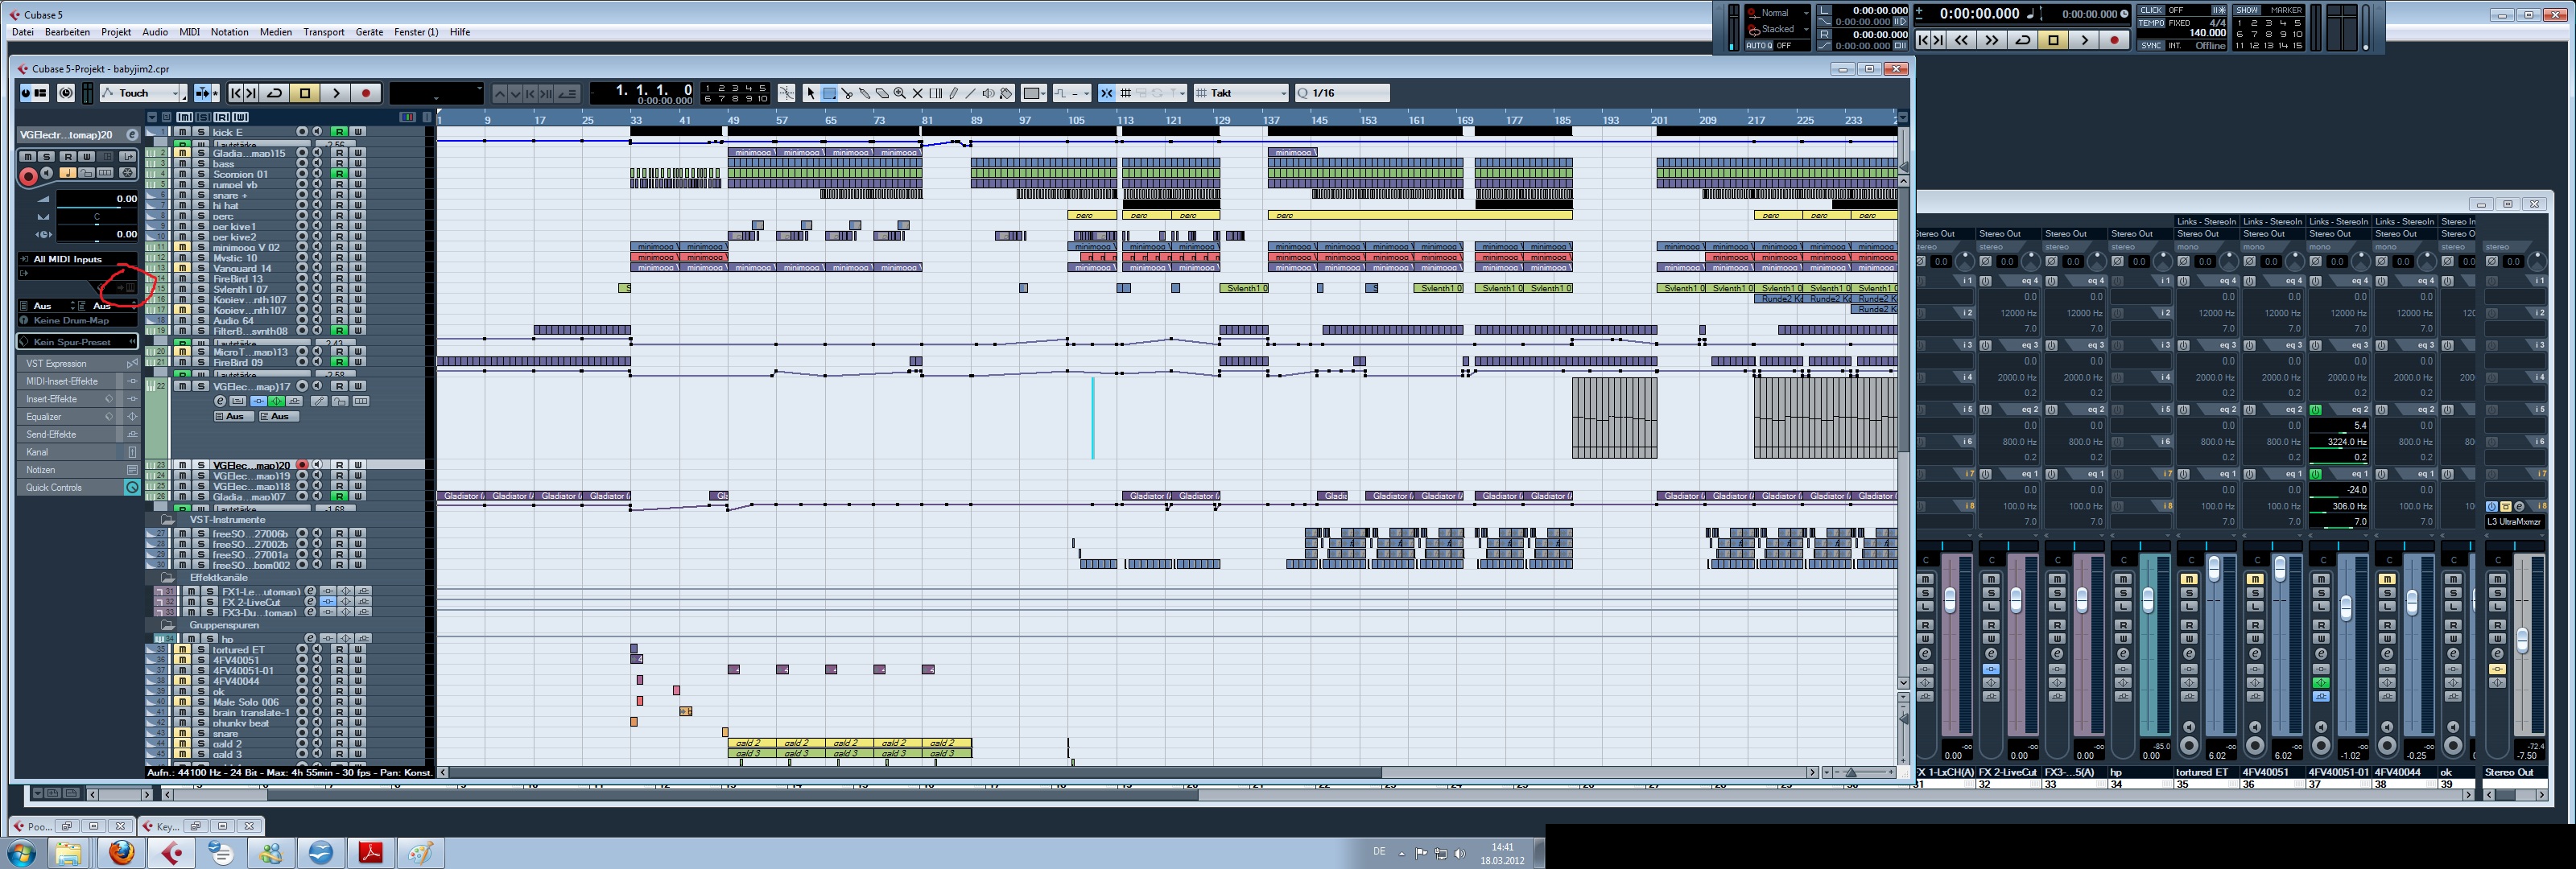Image resolution: width=2576 pixels, height=869 pixels.
Task: Click the Firefox taskbar icon
Action: point(122,852)
